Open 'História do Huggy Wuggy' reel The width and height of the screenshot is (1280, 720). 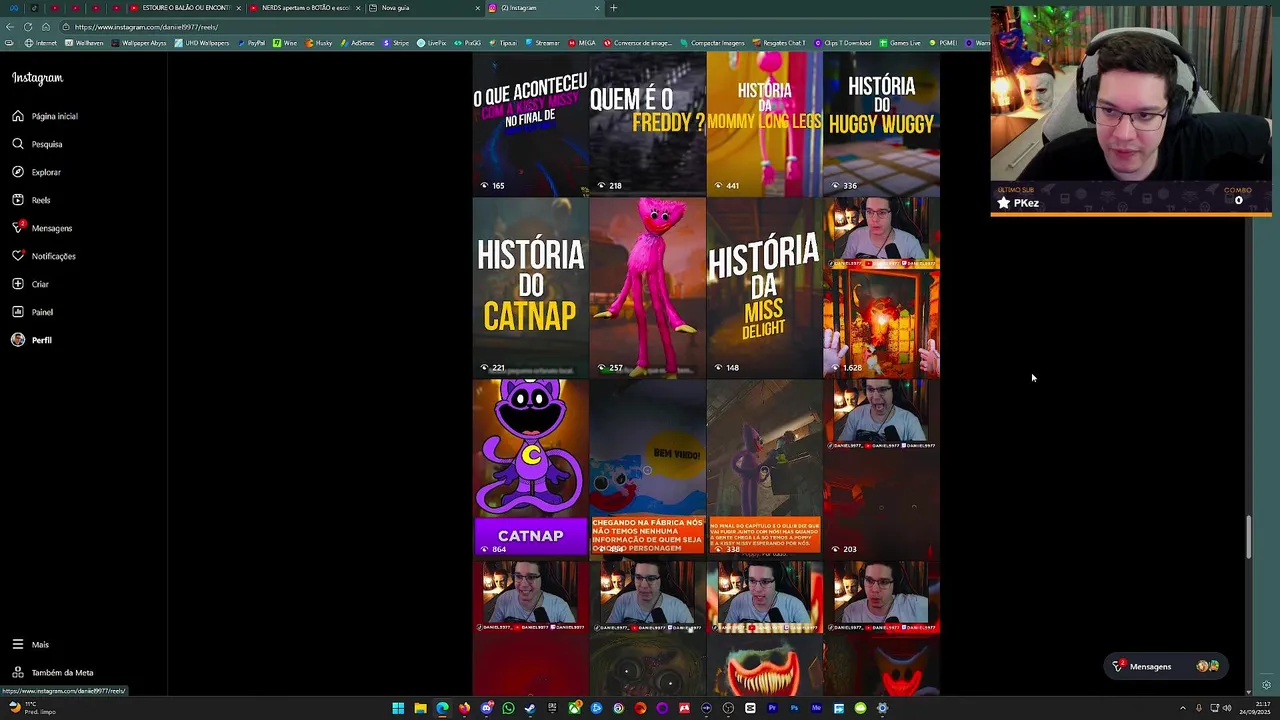click(x=881, y=124)
